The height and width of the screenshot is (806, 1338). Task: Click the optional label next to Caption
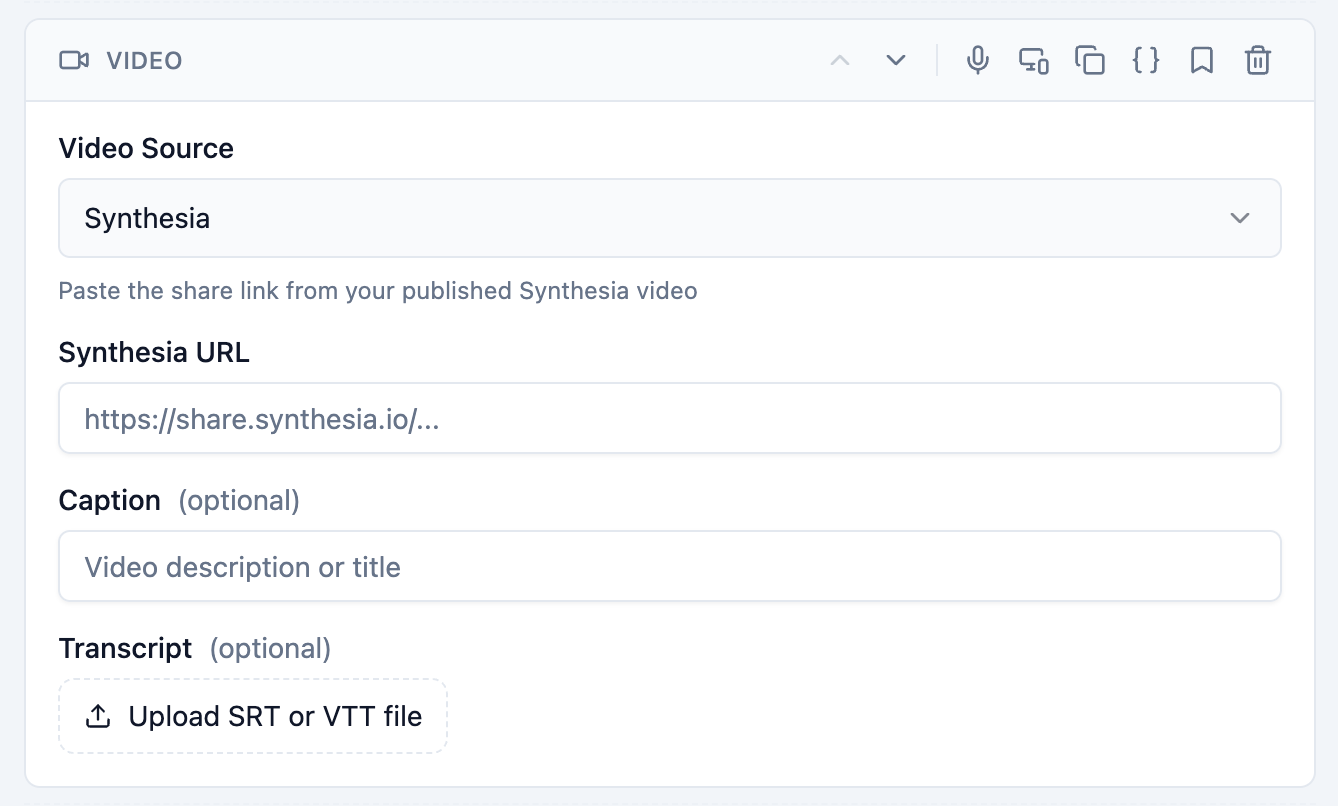[x=239, y=500]
